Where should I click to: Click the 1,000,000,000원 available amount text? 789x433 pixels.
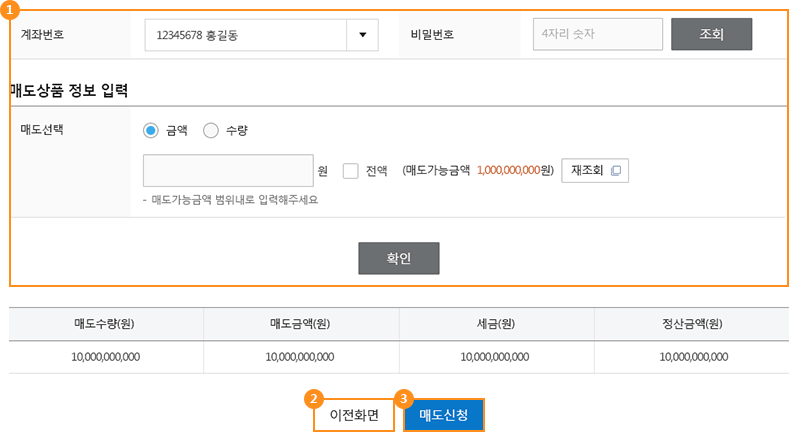(515, 170)
